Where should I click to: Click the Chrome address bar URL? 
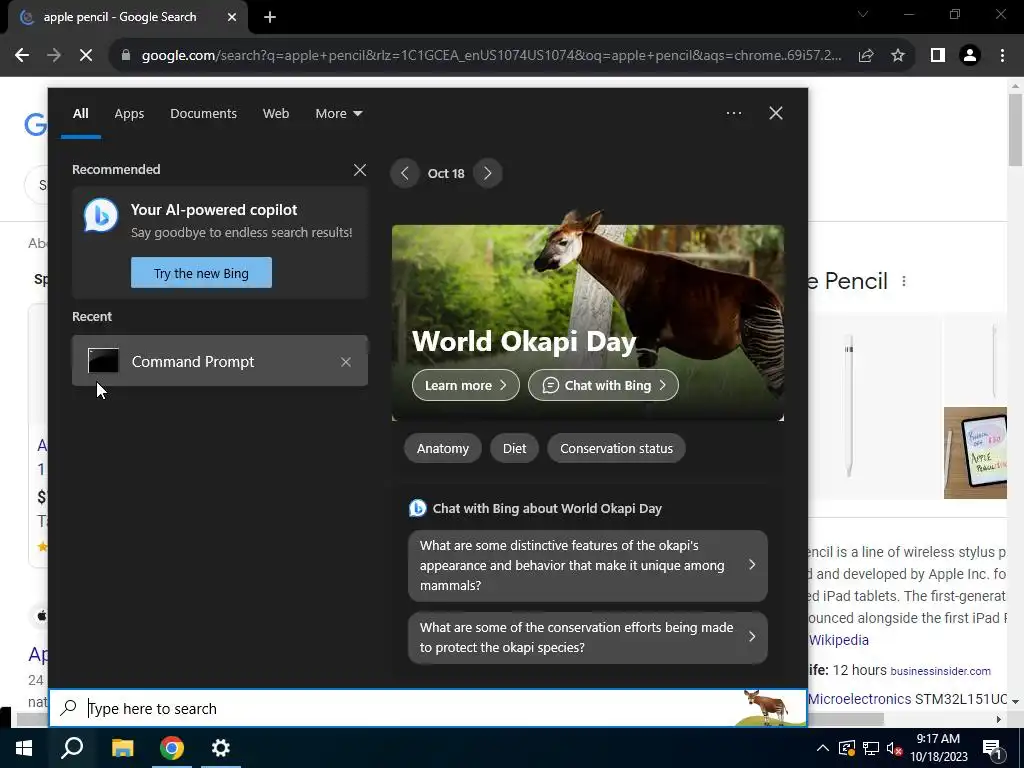(491, 56)
